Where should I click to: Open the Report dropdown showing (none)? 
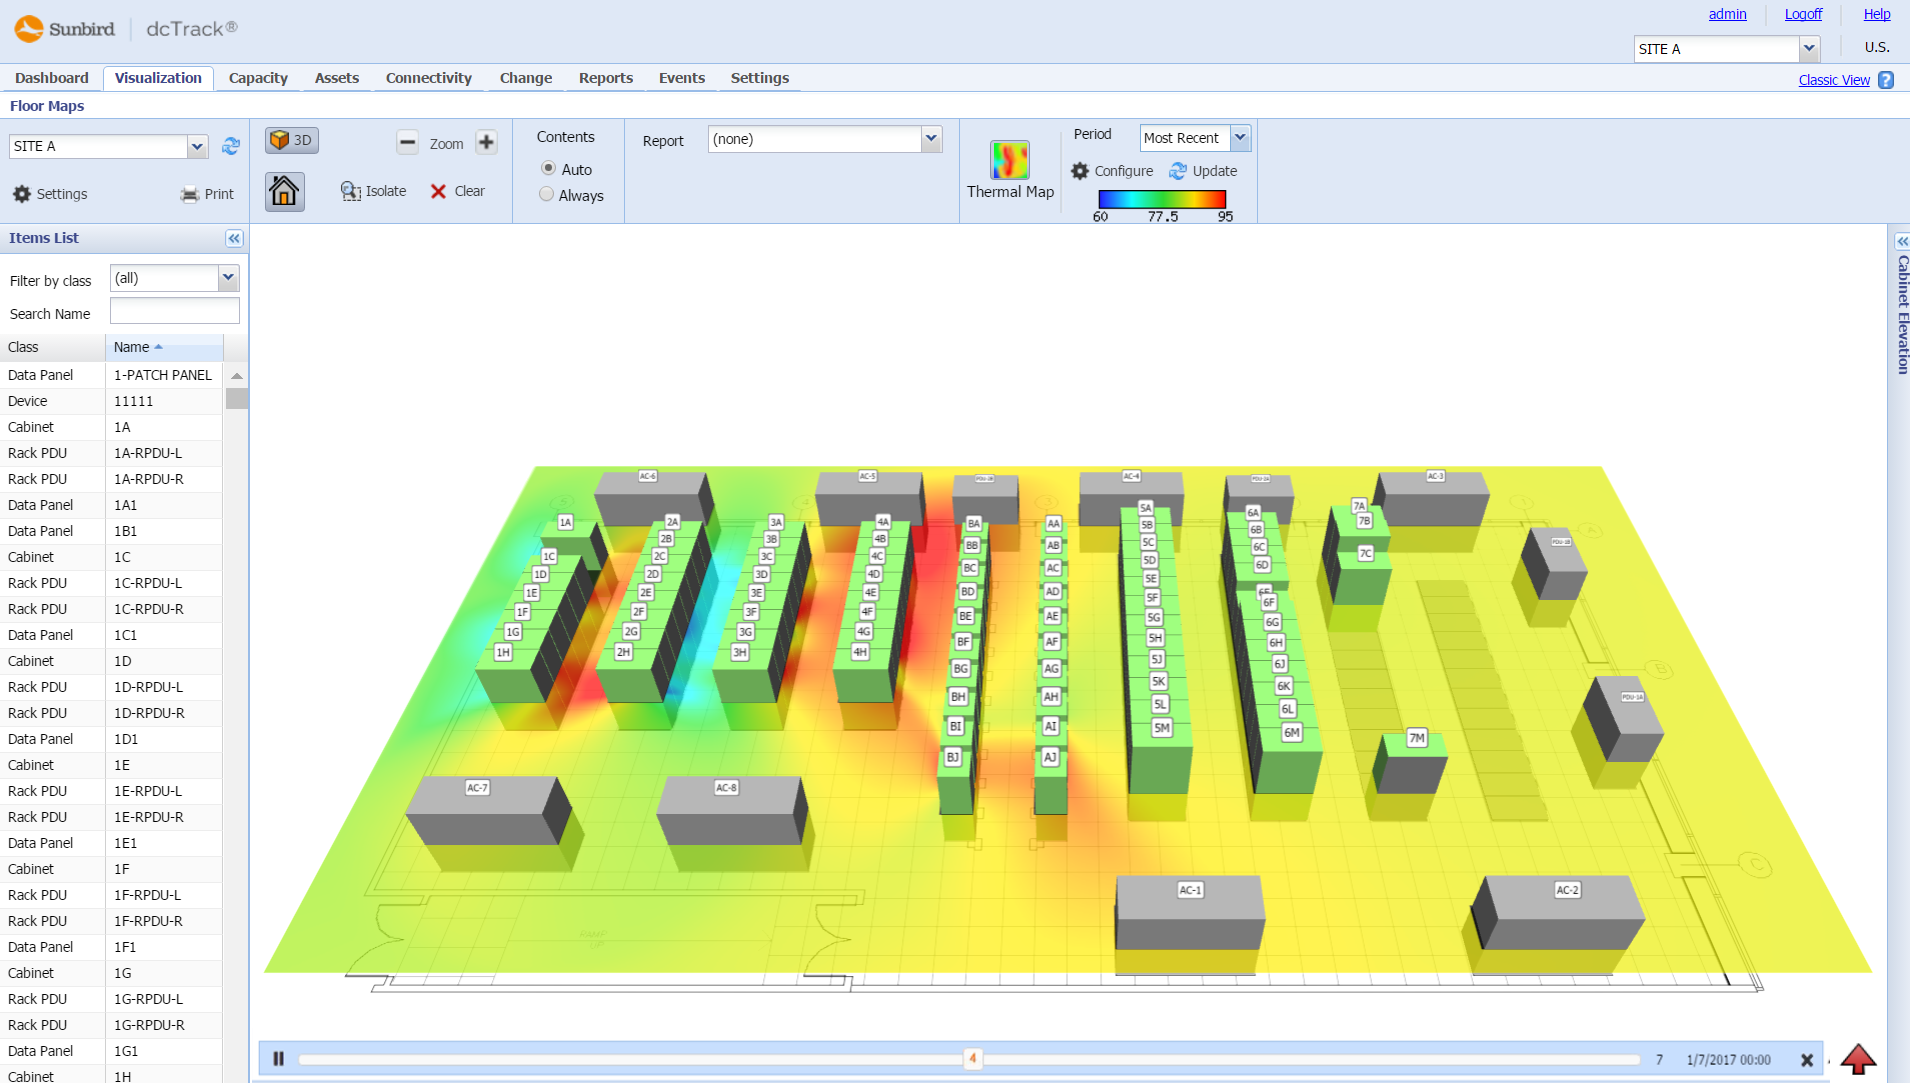822,139
